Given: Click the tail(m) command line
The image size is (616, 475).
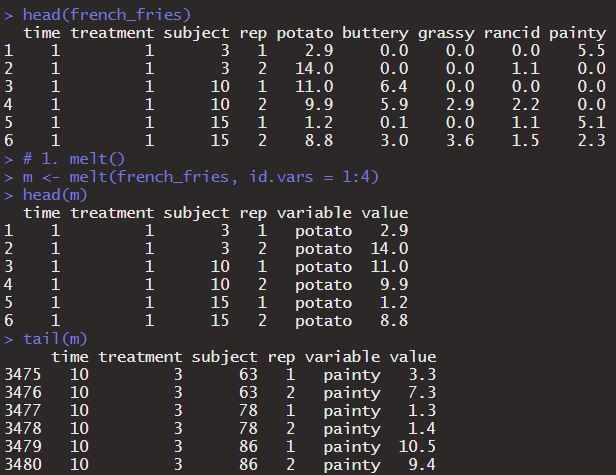Looking at the screenshot, I should point(45,339).
